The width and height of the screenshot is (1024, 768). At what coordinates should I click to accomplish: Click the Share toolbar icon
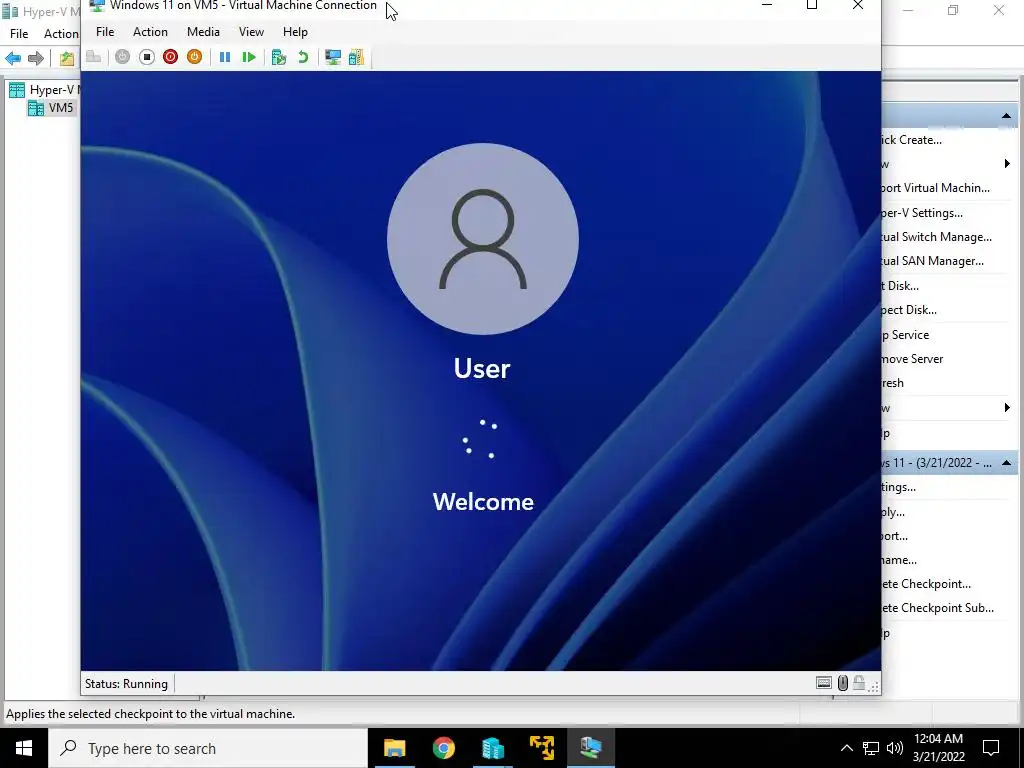point(357,57)
